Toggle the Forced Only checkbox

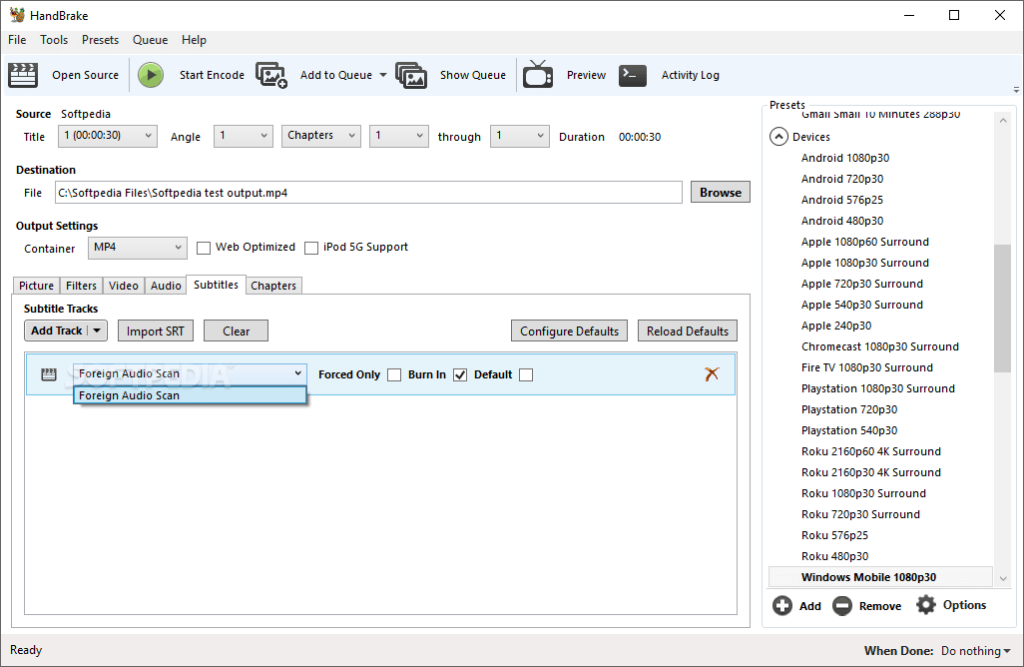(x=394, y=374)
